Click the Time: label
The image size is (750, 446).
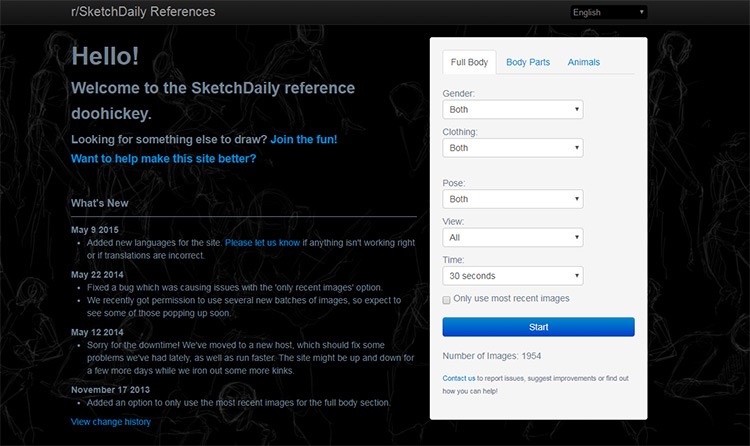click(x=453, y=260)
